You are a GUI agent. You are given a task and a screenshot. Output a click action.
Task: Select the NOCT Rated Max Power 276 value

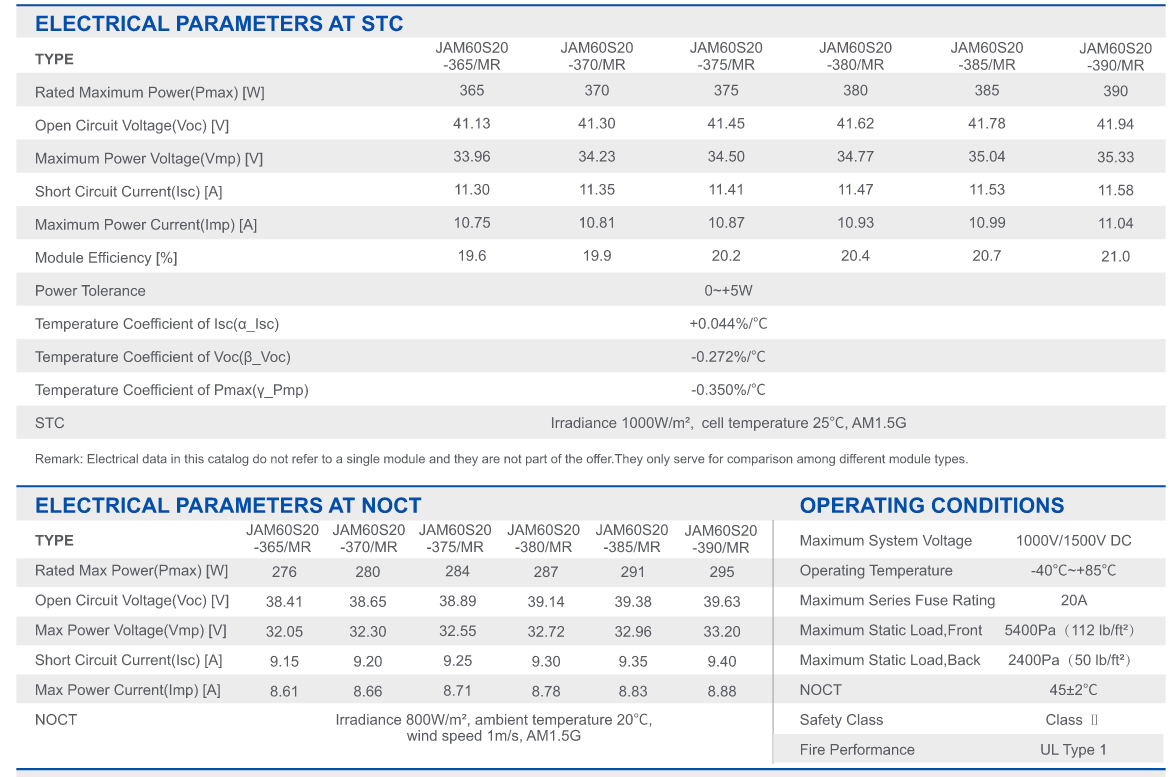coord(284,572)
